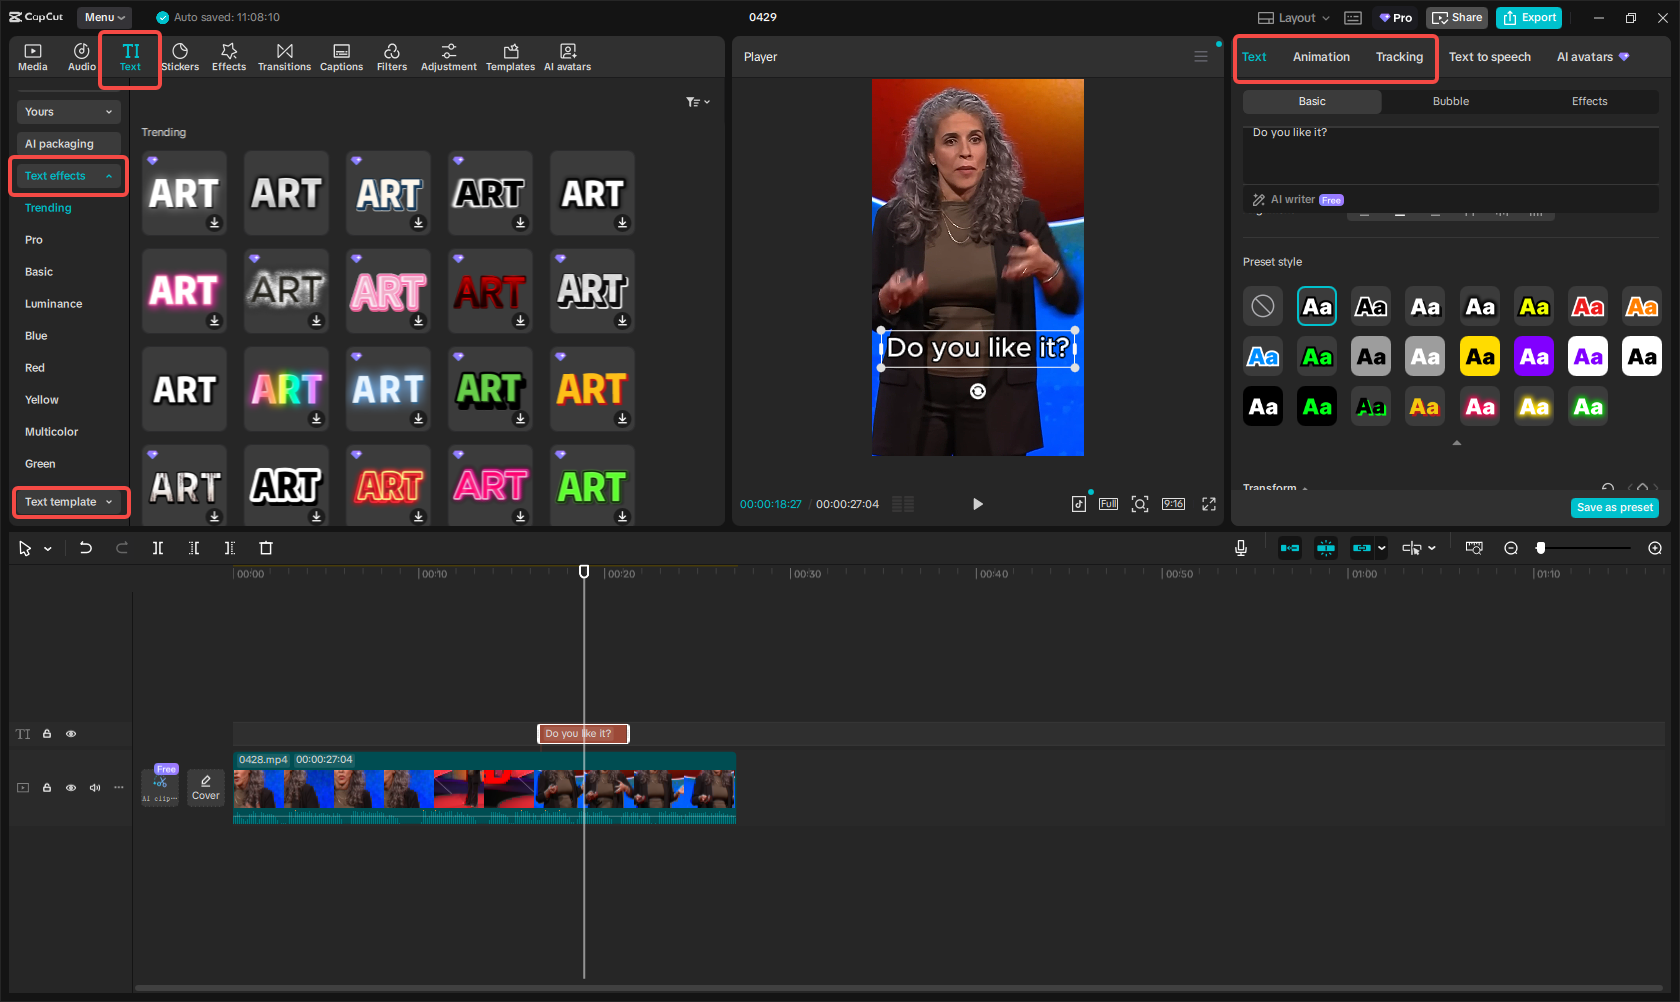Open the Transitions panel
This screenshot has height=1002, width=1680.
click(x=285, y=57)
